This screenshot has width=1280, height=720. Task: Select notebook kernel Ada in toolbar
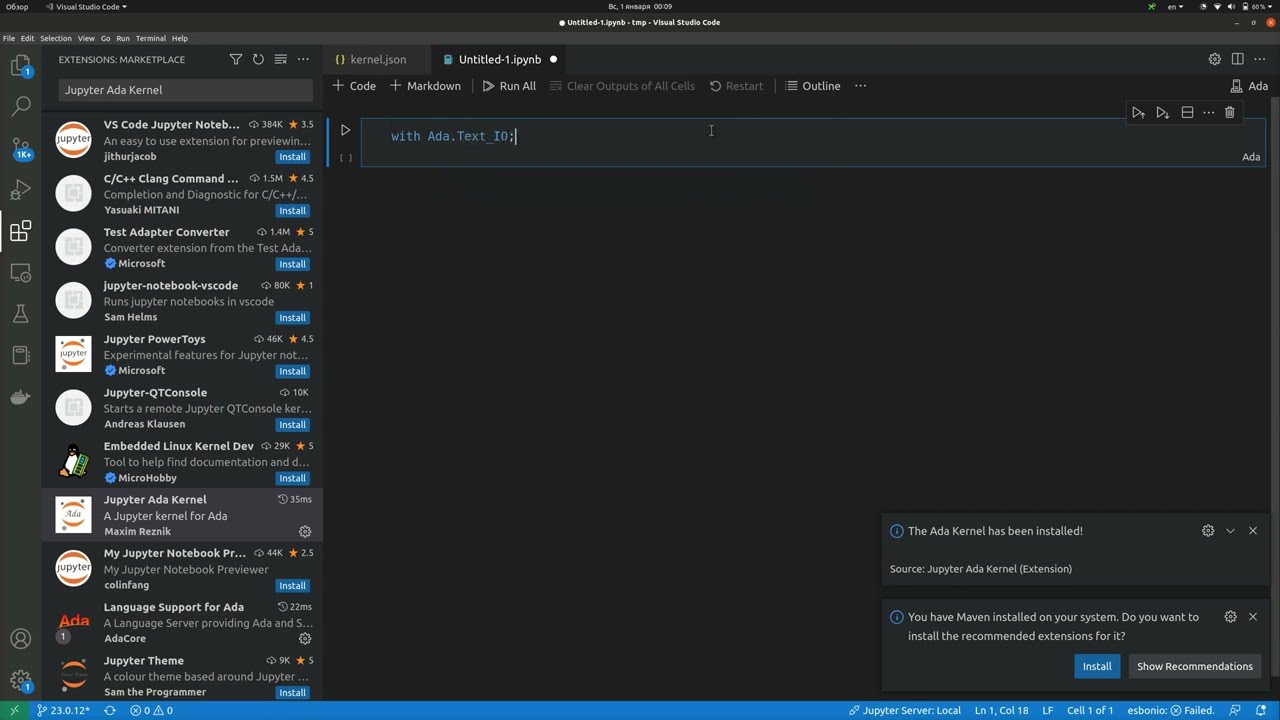point(1250,86)
